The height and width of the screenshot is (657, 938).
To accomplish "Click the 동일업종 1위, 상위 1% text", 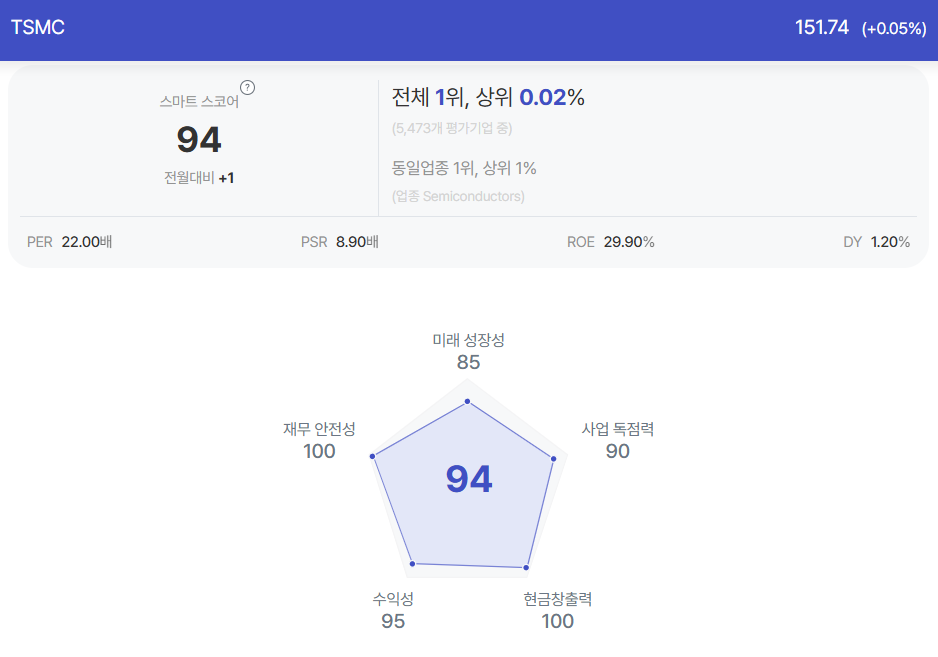I will (464, 168).
